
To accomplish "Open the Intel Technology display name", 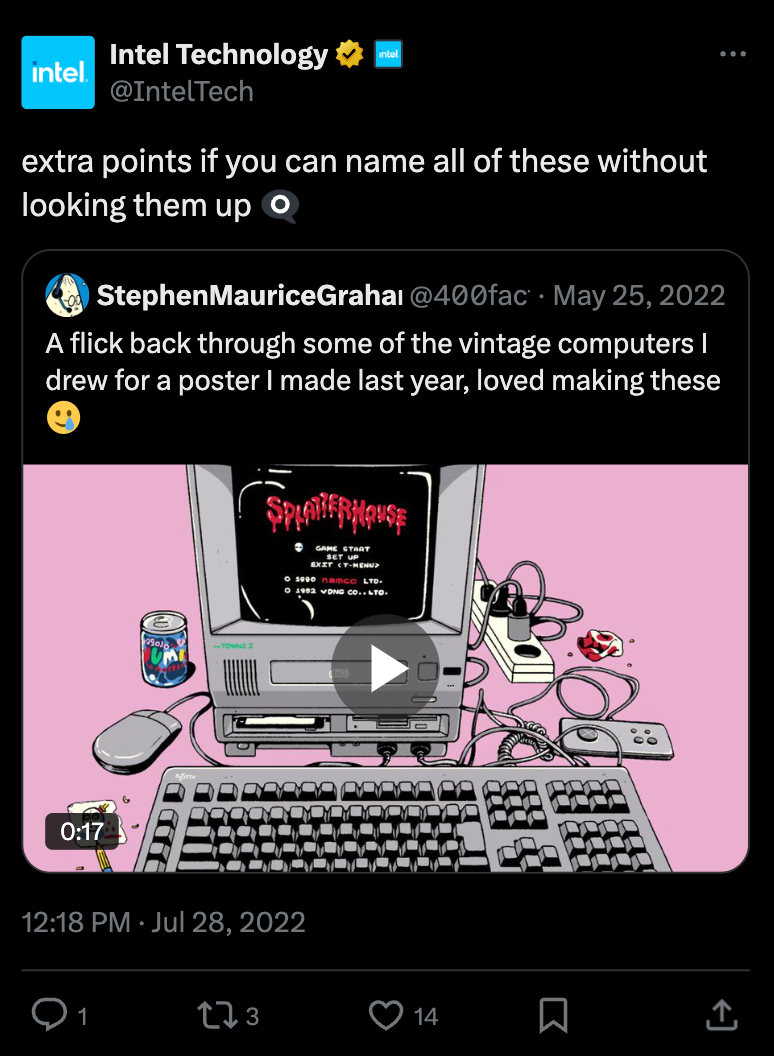I will pos(218,54).
